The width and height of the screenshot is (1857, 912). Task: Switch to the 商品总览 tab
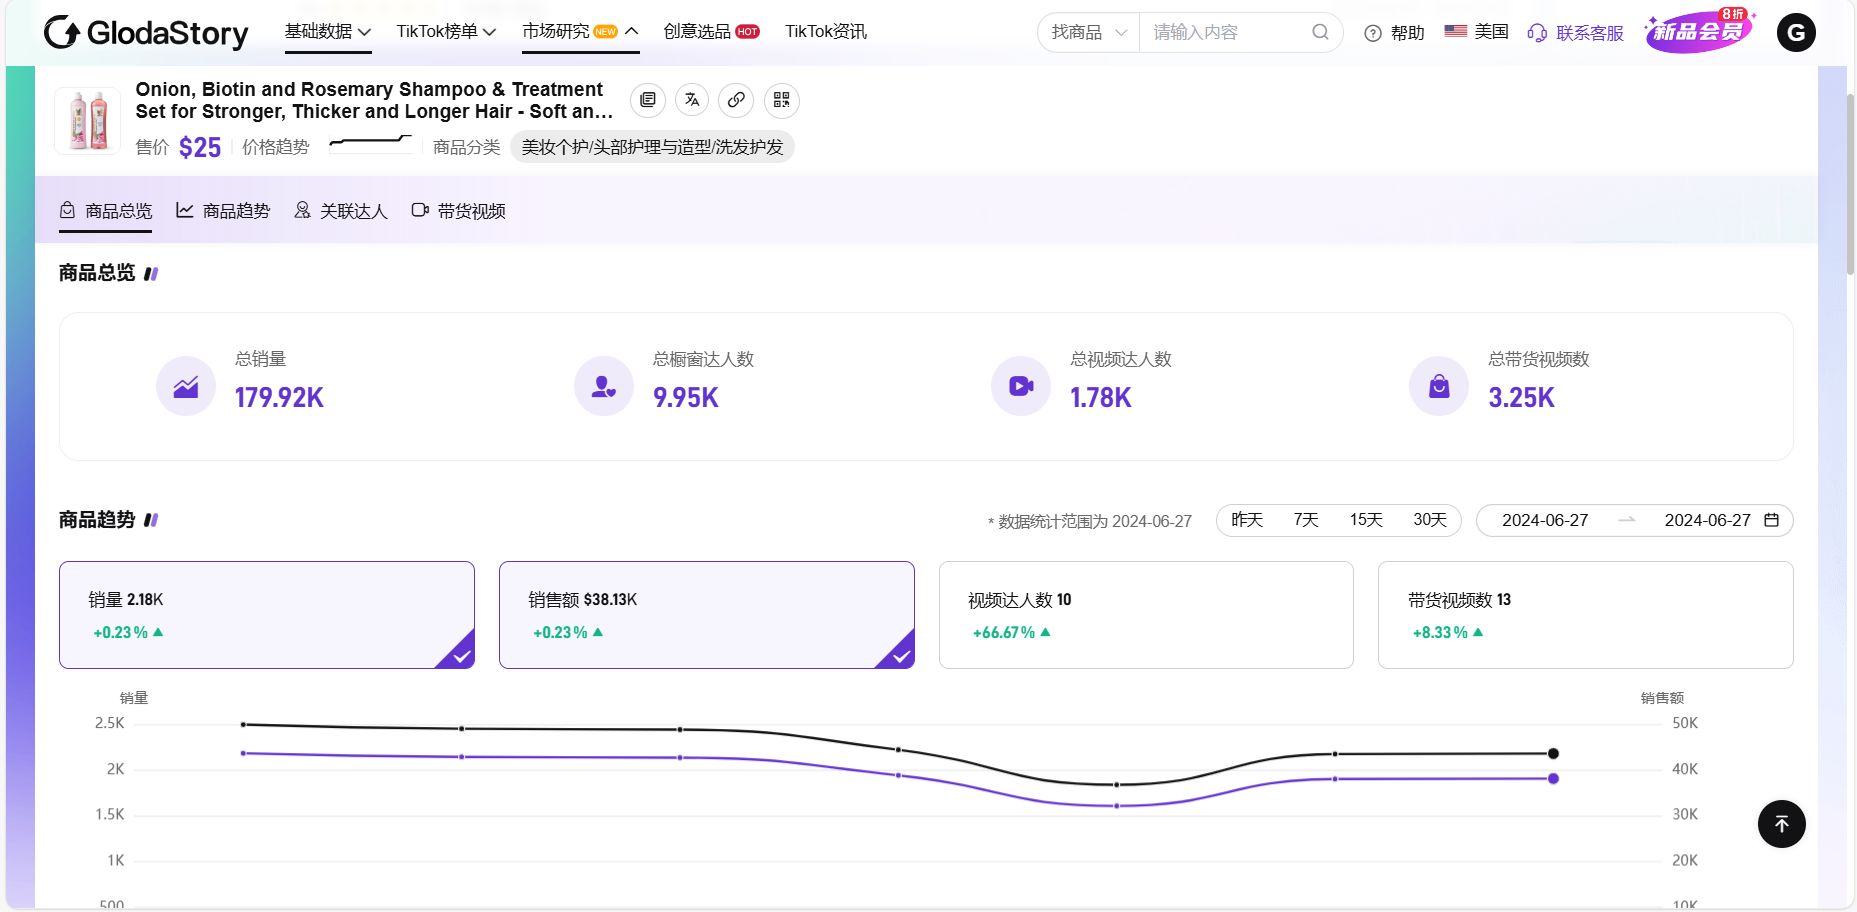pos(106,211)
